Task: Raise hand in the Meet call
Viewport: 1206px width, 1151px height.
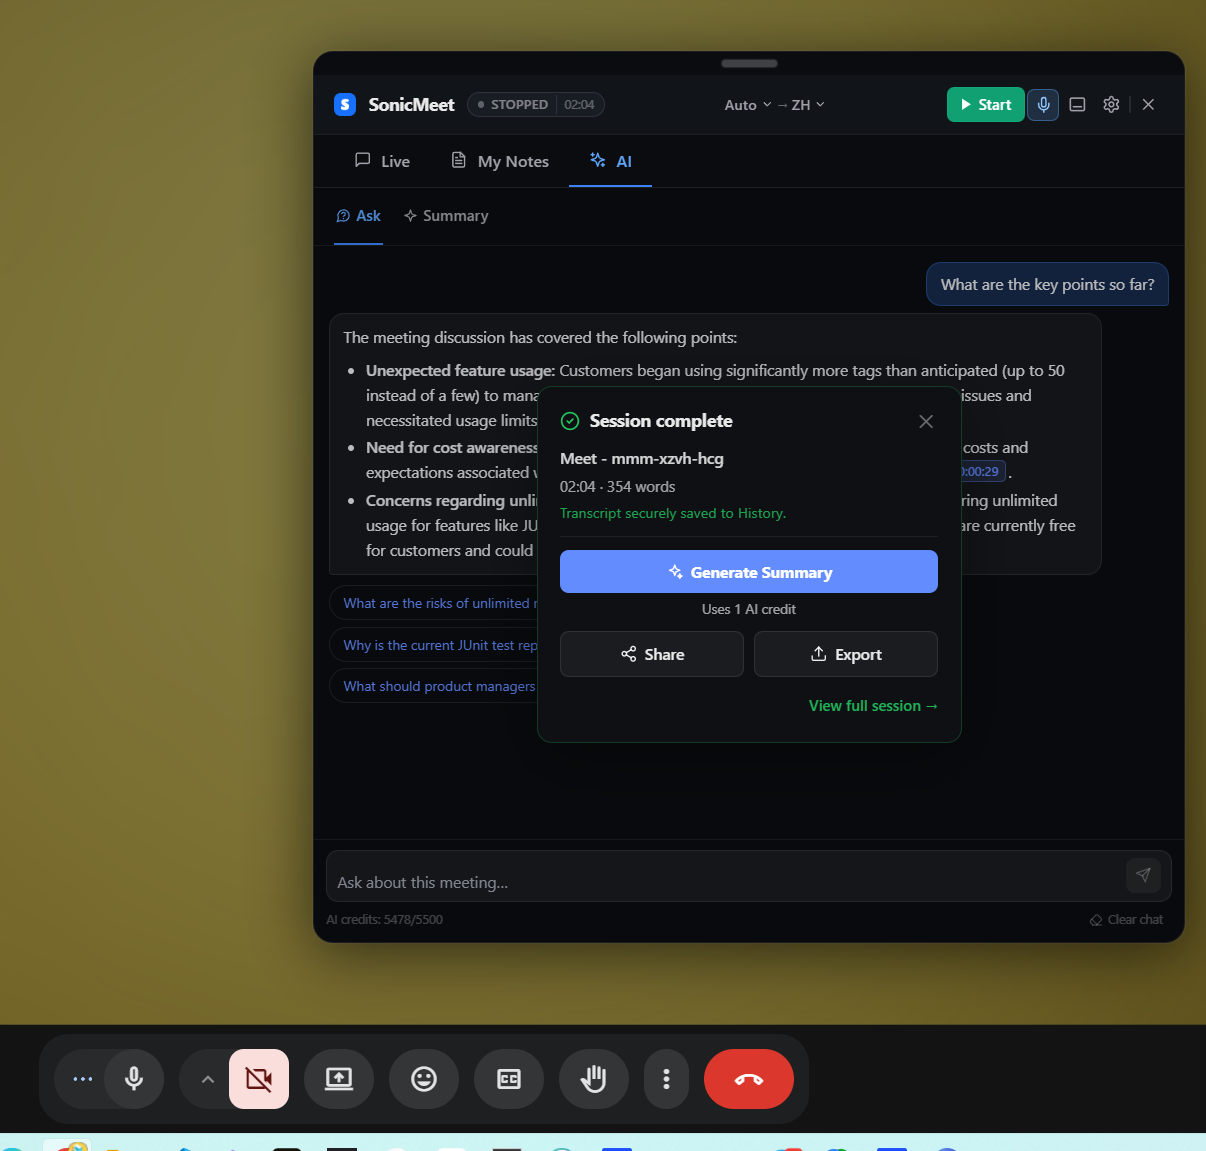Action: pyautogui.click(x=594, y=1079)
